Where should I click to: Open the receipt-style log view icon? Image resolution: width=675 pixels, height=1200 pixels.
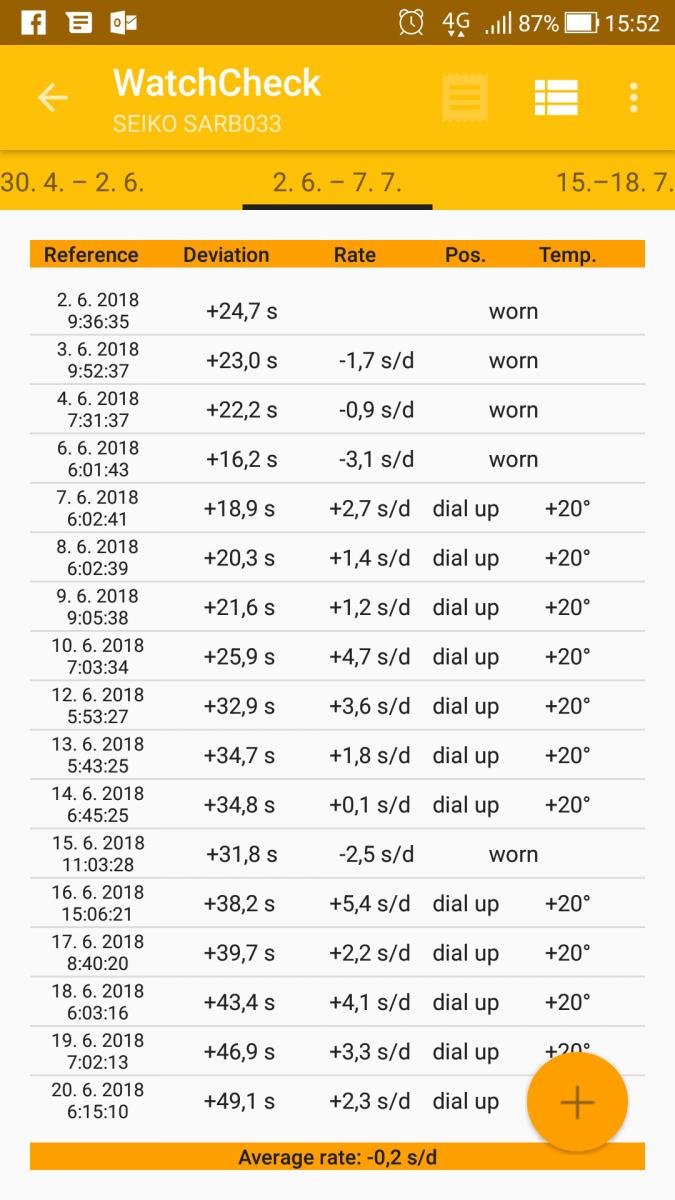tap(465, 98)
